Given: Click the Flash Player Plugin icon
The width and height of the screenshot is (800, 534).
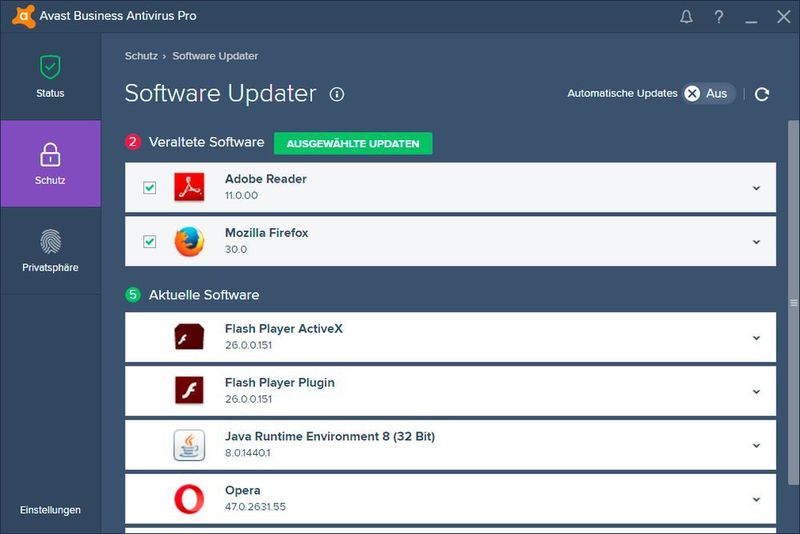Looking at the screenshot, I should pyautogui.click(x=189, y=390).
